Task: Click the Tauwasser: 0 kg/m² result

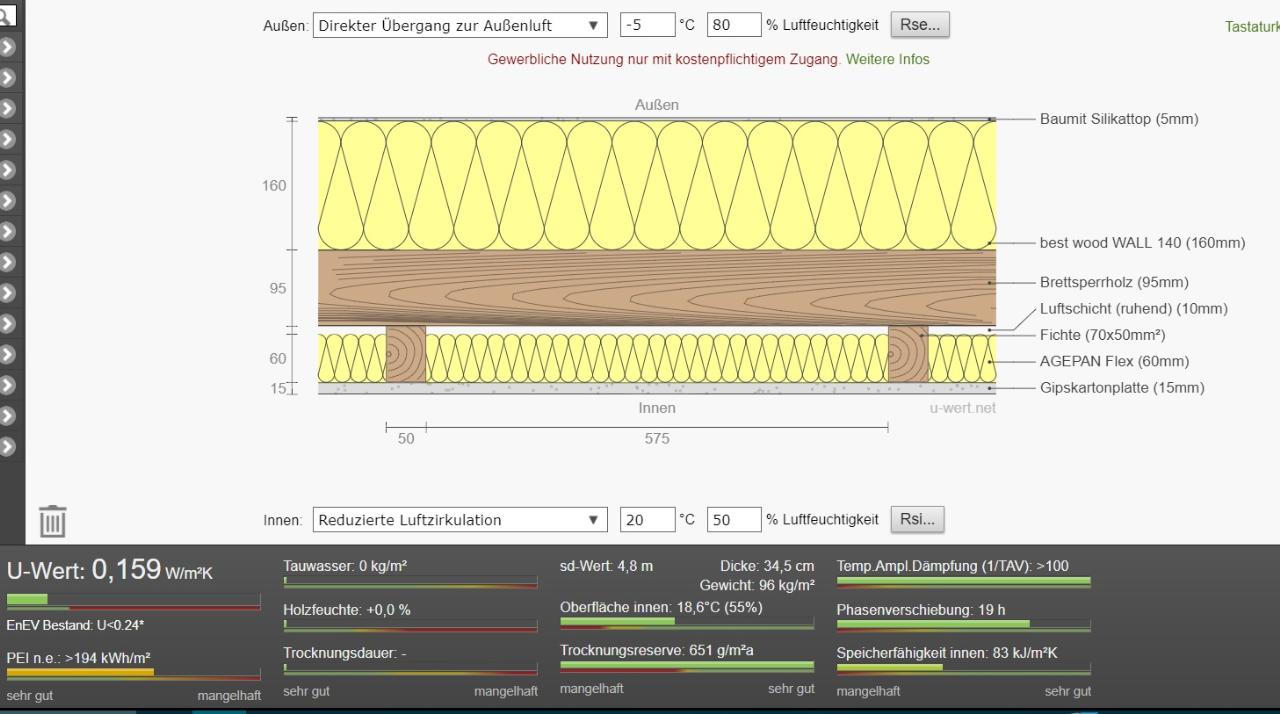Action: (x=345, y=566)
